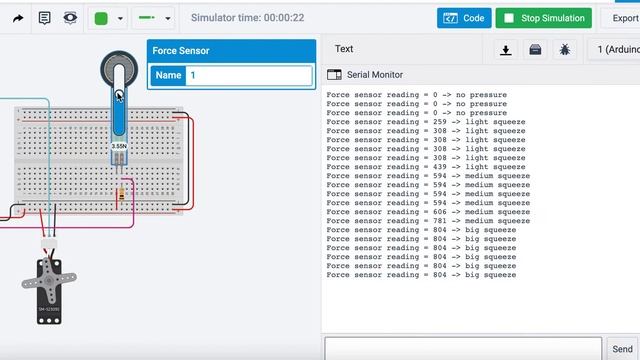Select the resistor on the breadboard
Viewport: 640px width, 360px height.
point(122,193)
